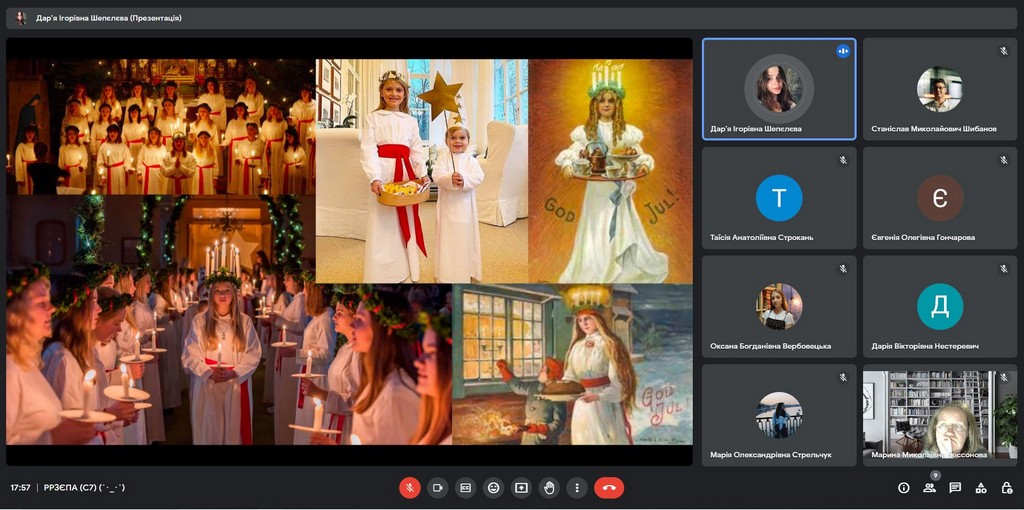The image size is (1024, 510).
Task: Click the present screen icon
Action: pyautogui.click(x=521, y=488)
